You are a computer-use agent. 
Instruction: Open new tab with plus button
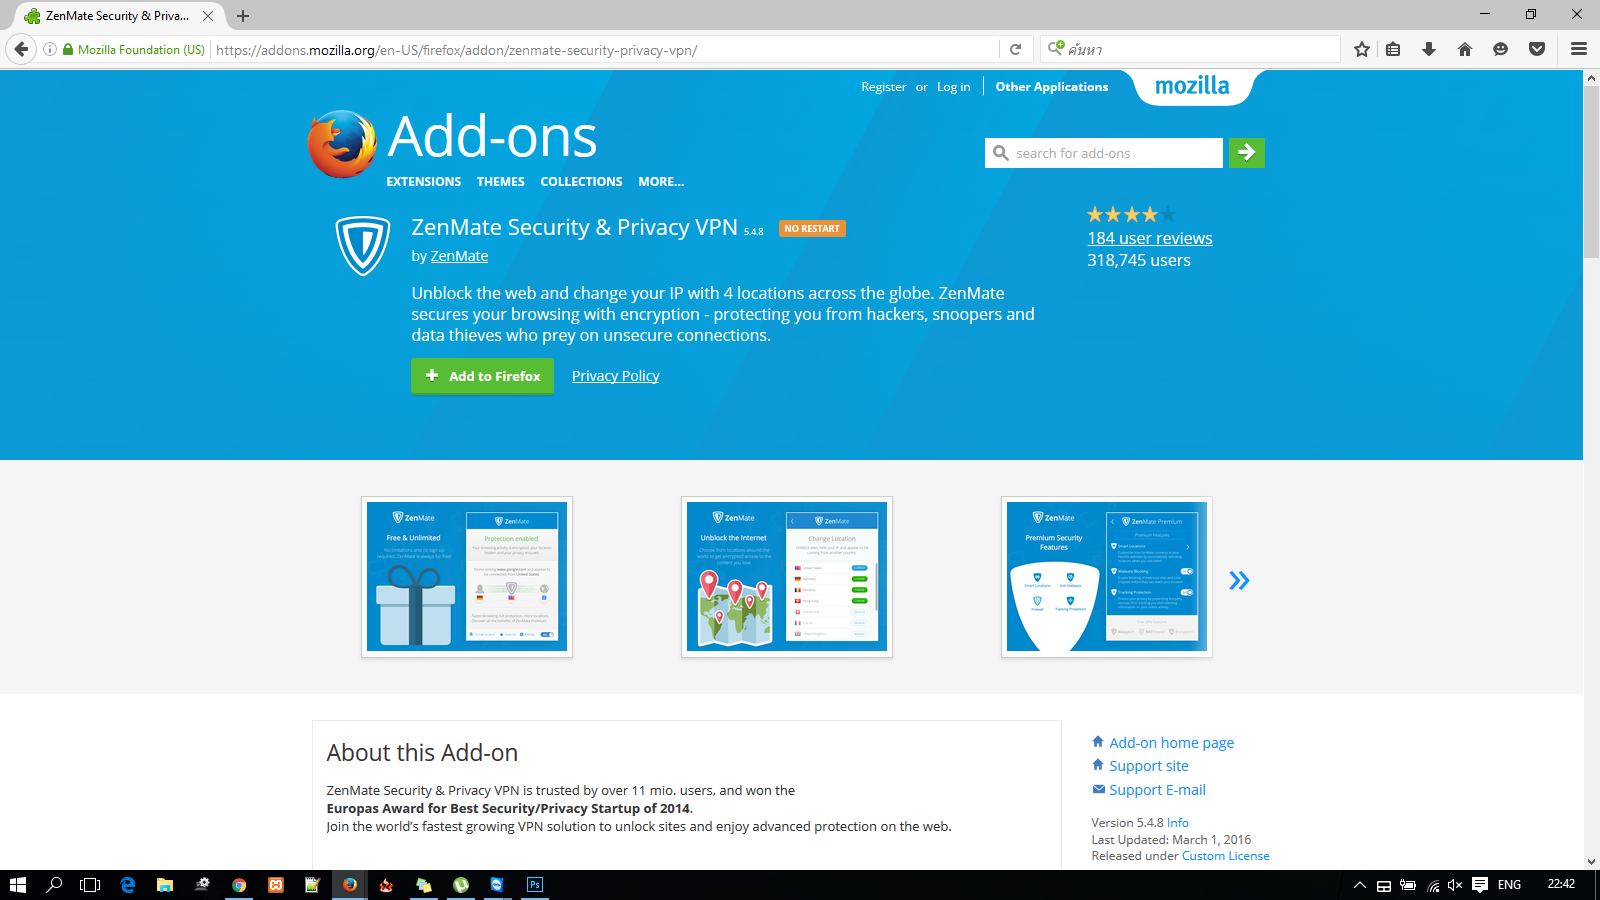coord(243,16)
